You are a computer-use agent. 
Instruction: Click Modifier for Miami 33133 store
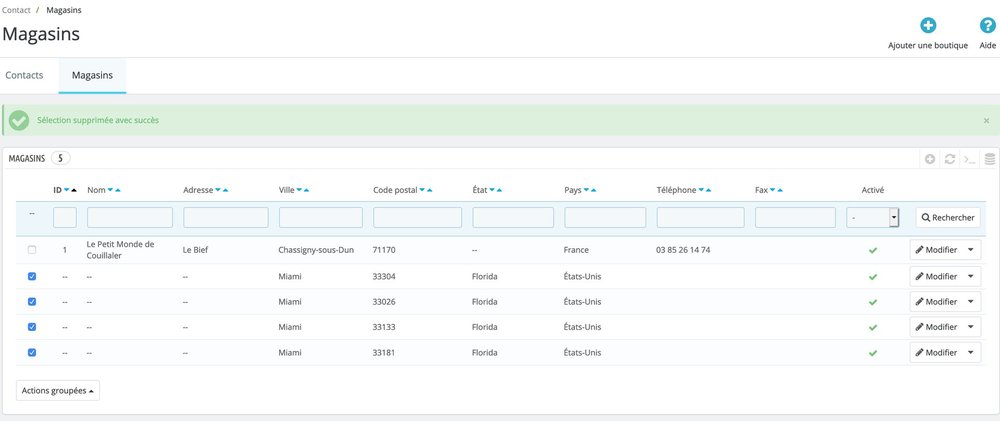[936, 327]
